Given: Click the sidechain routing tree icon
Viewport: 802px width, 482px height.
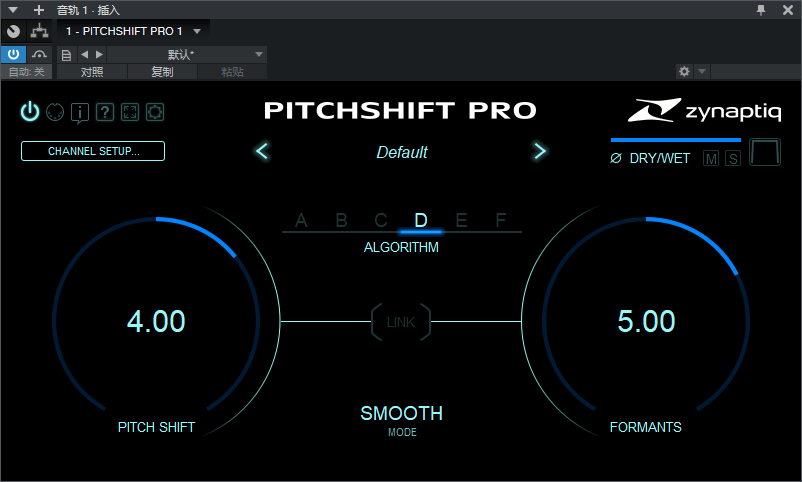Looking at the screenshot, I should (39, 31).
